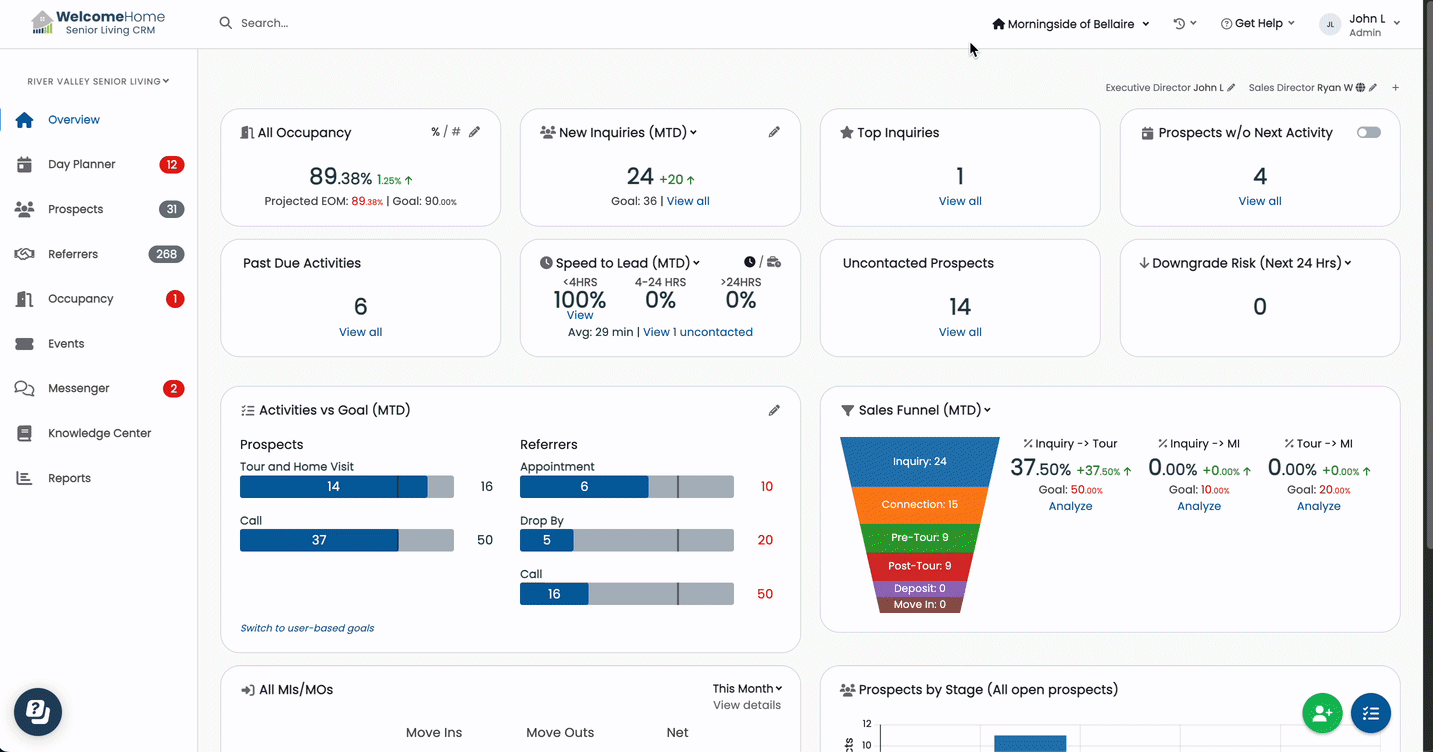The image size is (1433, 752).
Task: Edit the New Inquiries card
Action: point(774,132)
